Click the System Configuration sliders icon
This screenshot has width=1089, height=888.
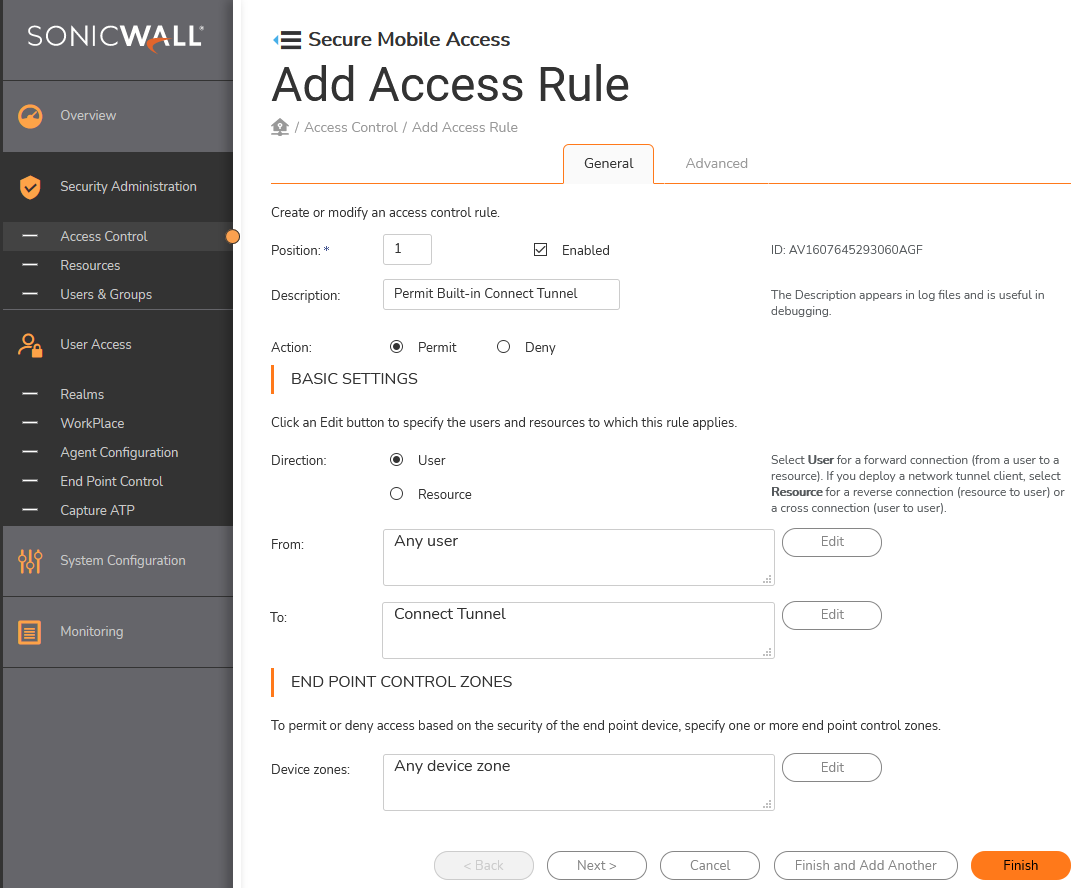coord(30,561)
